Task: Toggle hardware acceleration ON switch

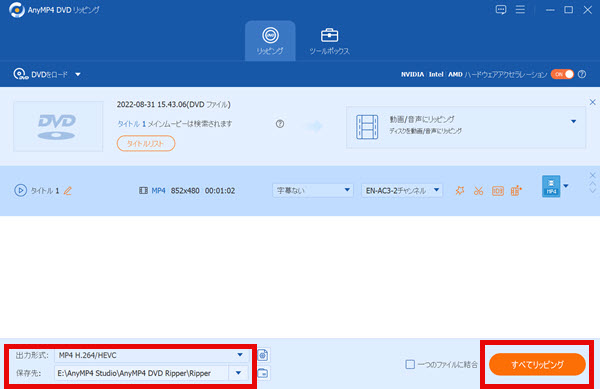Action: [x=562, y=74]
